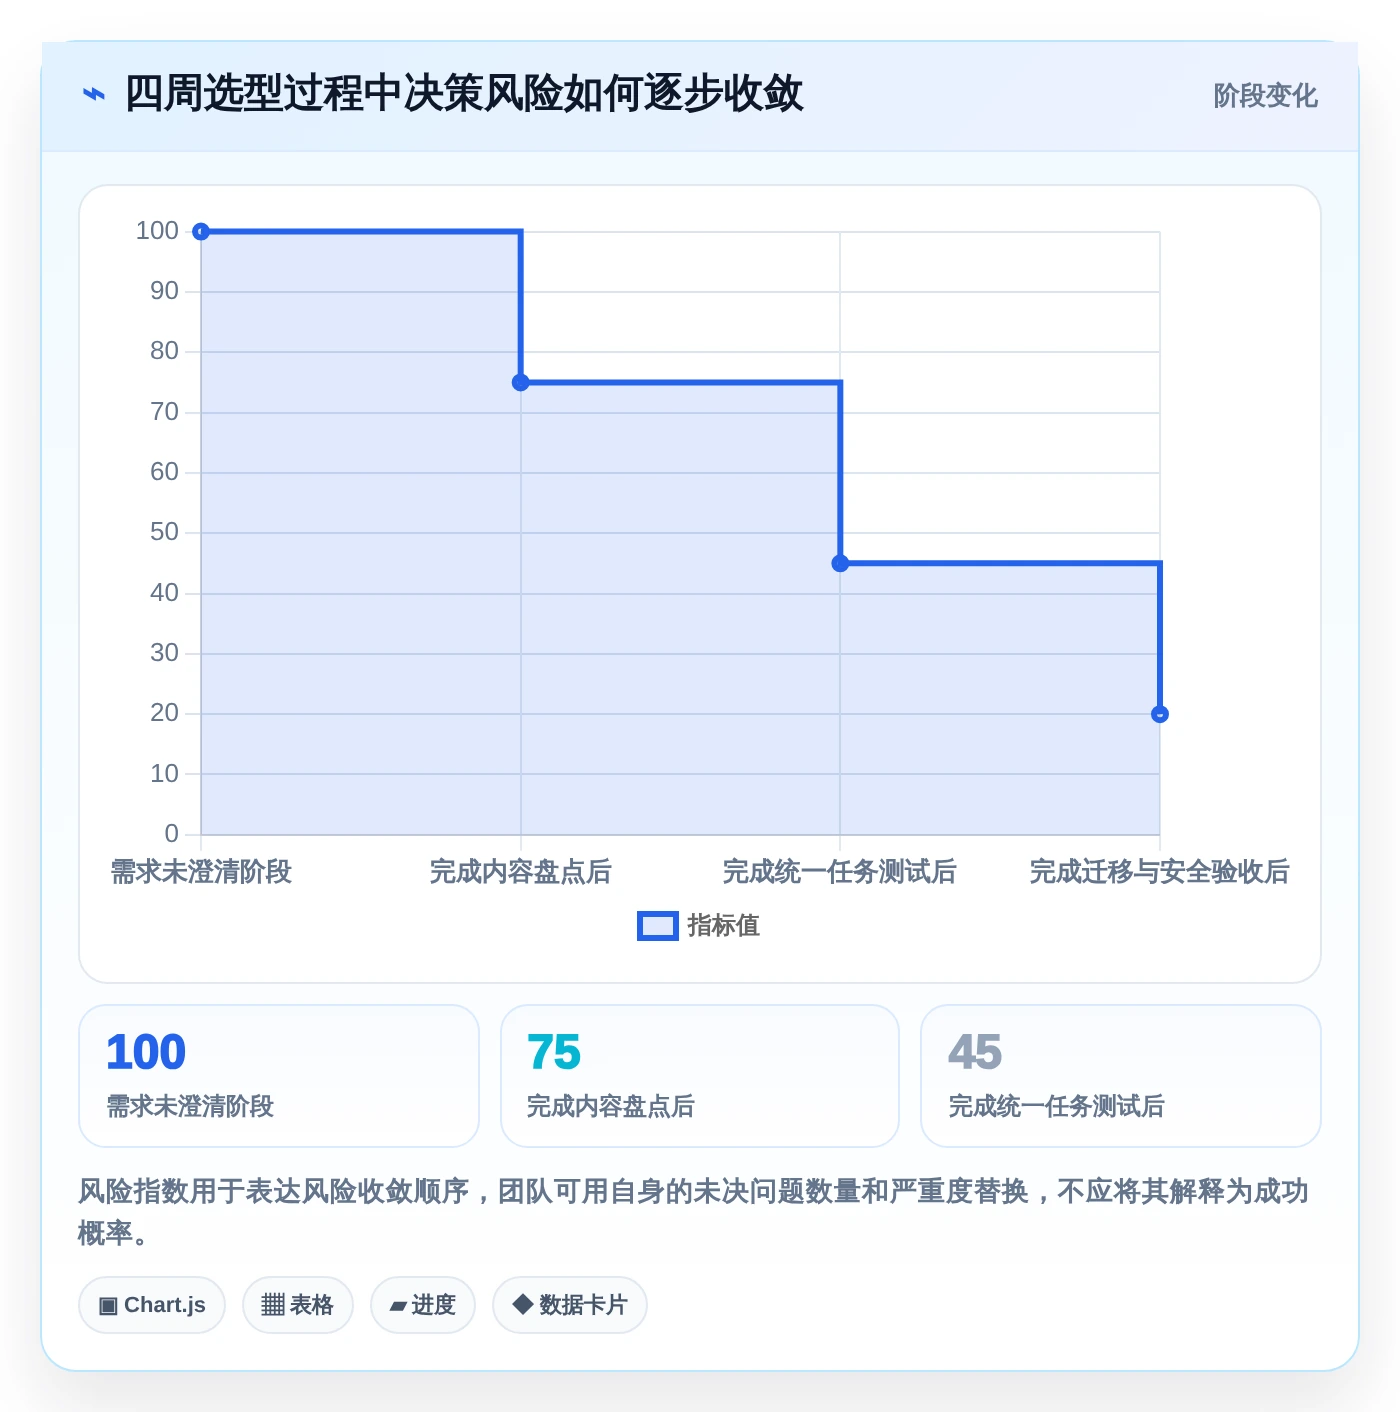Click the diamond icon in 数据卡片 chip
Image resolution: width=1400 pixels, height=1412 pixels.
click(522, 1304)
